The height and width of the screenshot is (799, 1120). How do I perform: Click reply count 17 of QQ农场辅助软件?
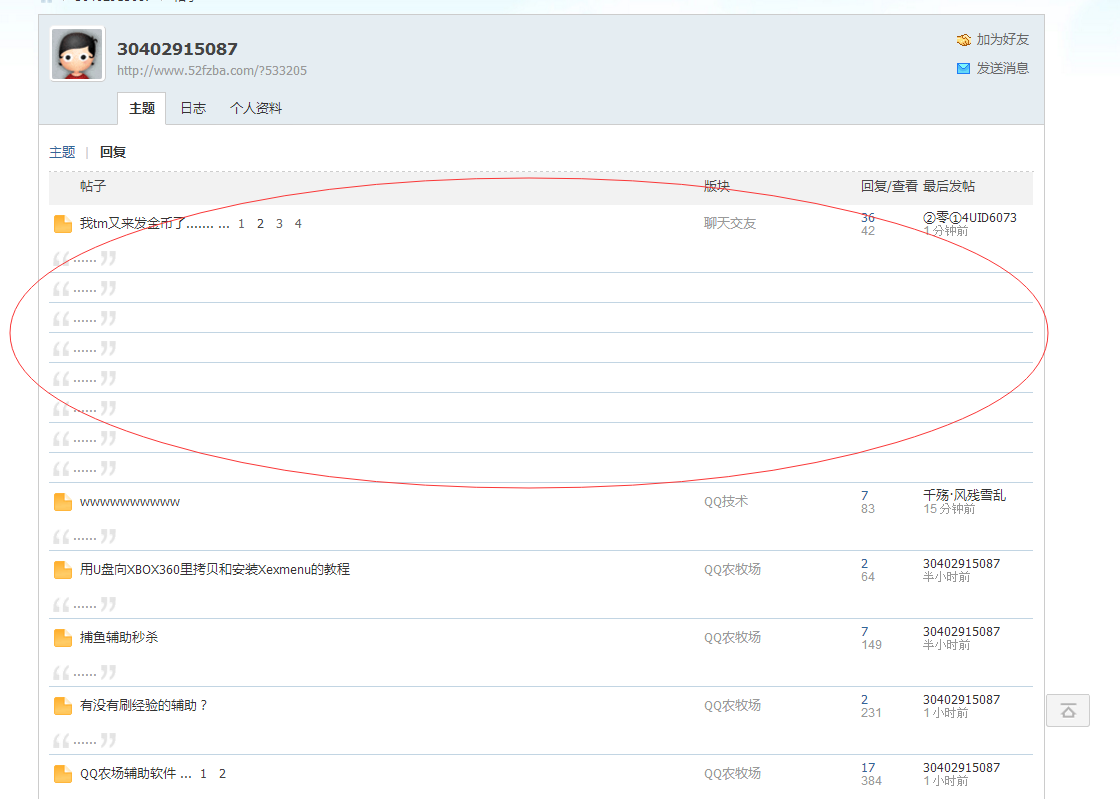click(868, 768)
